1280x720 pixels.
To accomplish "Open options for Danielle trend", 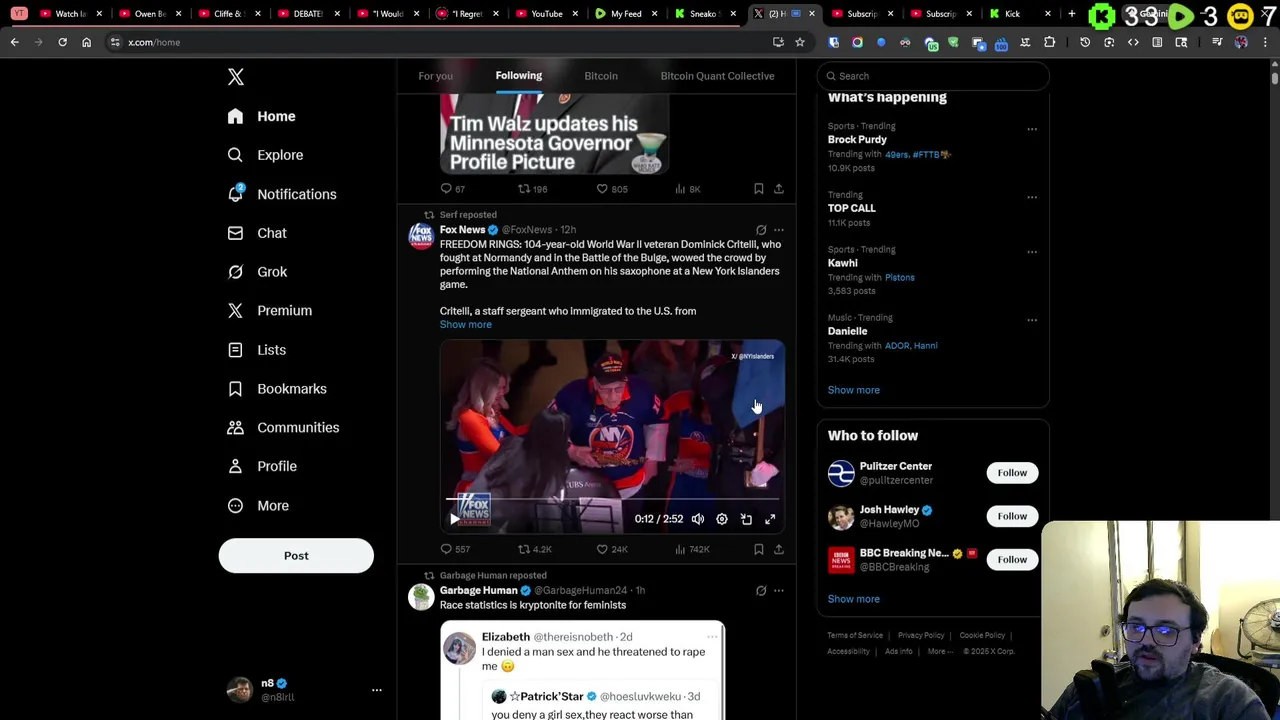I will coord(1032,320).
